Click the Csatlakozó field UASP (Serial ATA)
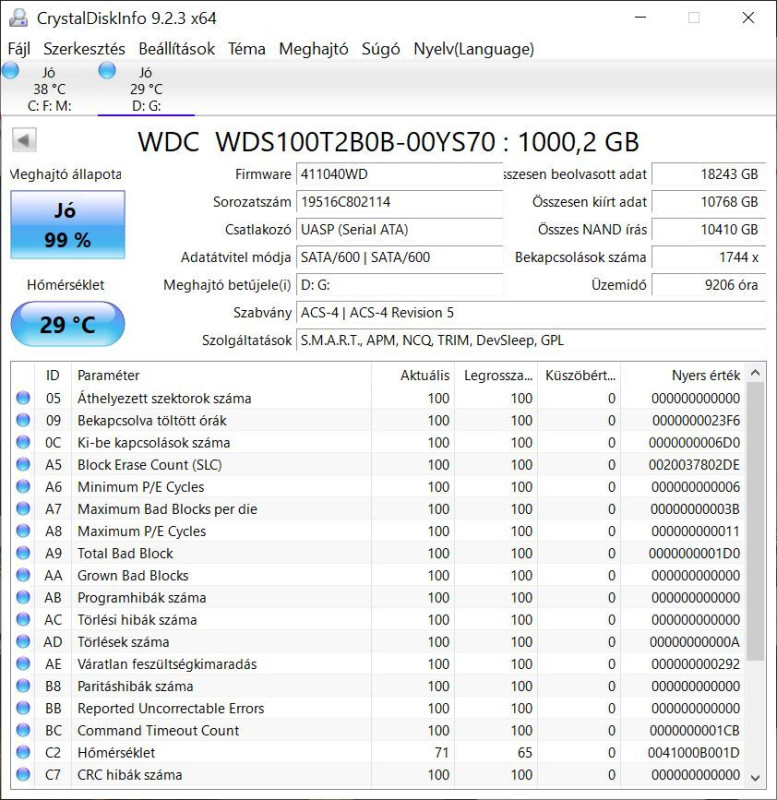The width and height of the screenshot is (777, 800). pyautogui.click(x=399, y=230)
